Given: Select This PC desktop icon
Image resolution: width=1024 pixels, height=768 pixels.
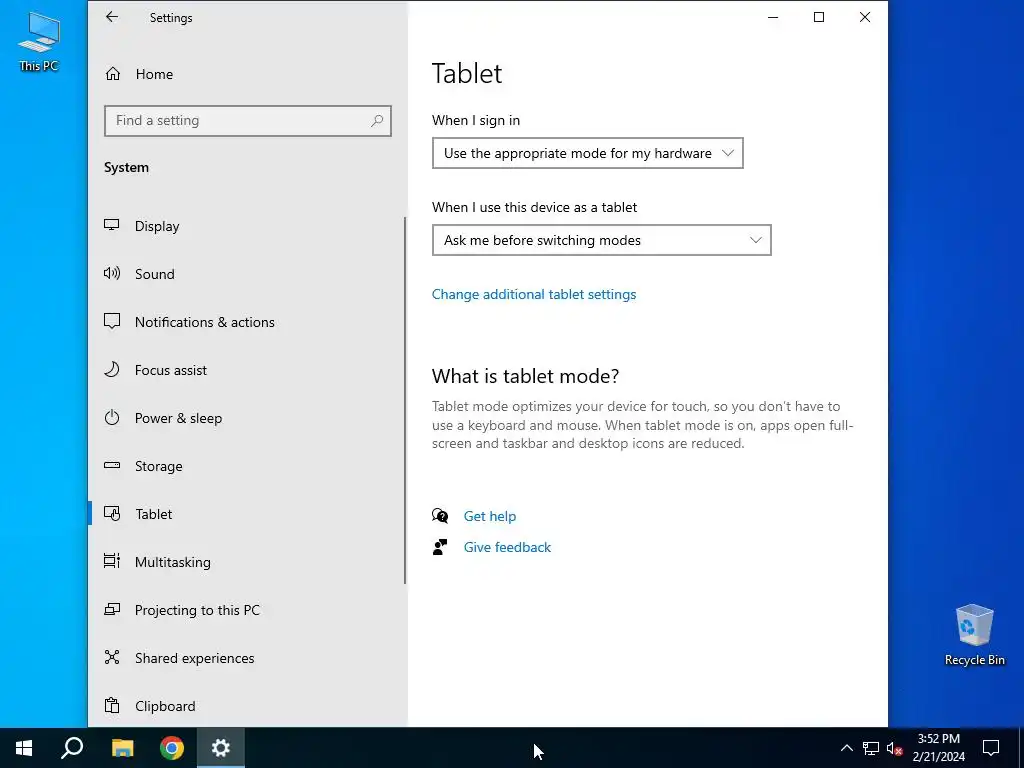Looking at the screenshot, I should [39, 41].
